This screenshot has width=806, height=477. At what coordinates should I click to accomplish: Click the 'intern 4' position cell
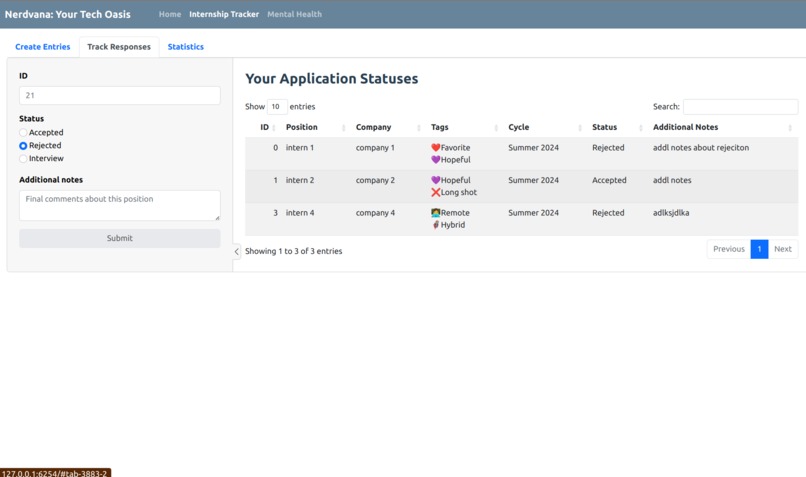[300, 213]
